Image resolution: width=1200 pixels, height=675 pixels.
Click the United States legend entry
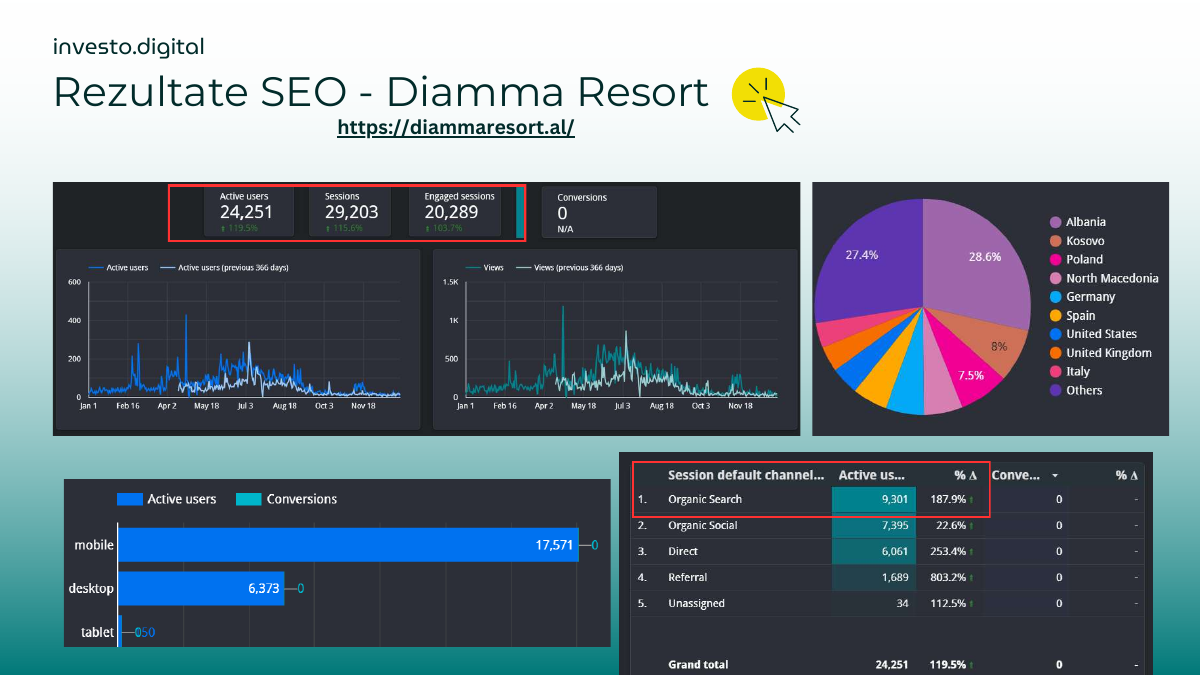coord(1093,334)
